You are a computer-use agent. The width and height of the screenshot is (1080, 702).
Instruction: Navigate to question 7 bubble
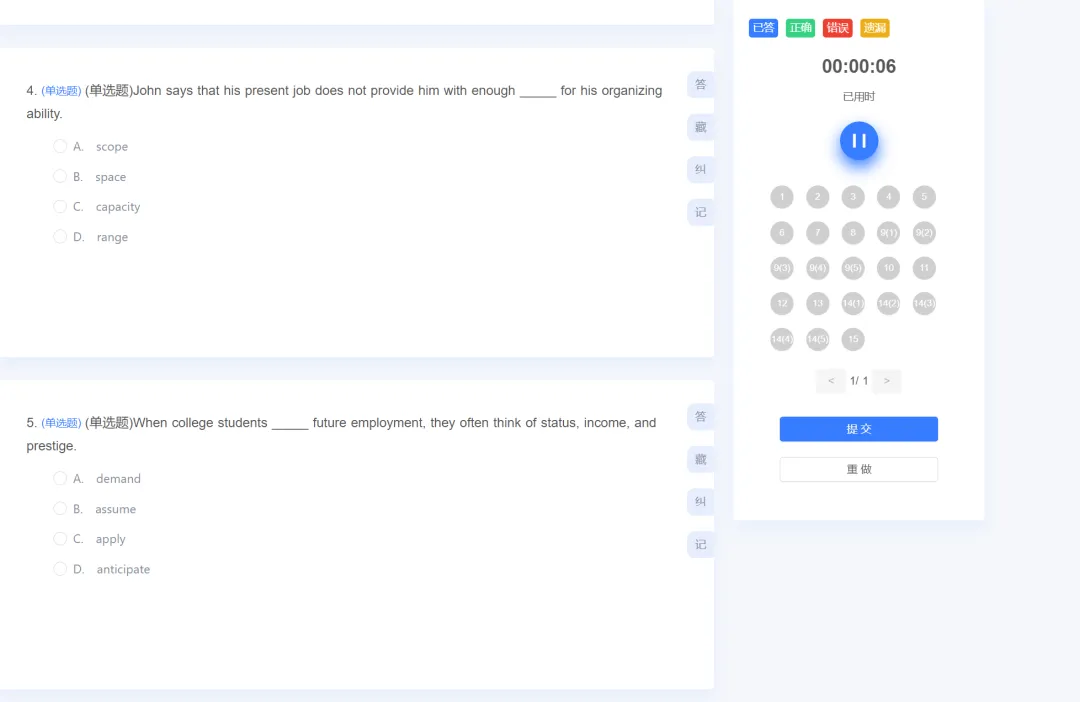(x=818, y=233)
